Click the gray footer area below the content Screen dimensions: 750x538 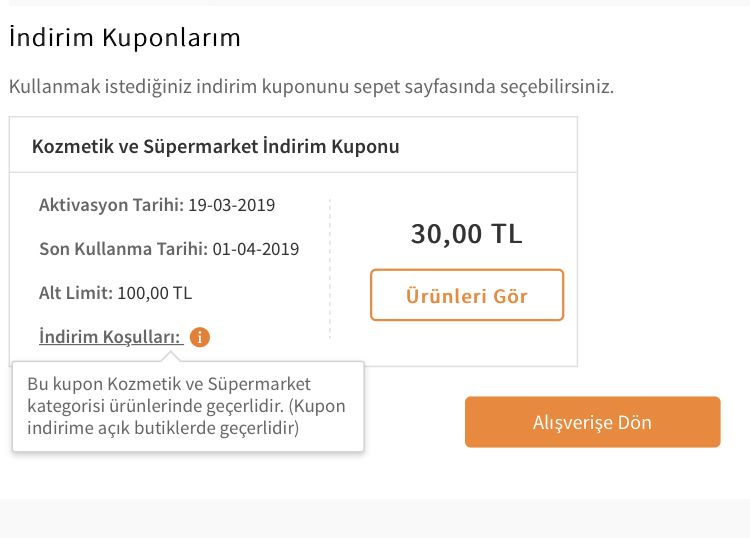(375, 518)
